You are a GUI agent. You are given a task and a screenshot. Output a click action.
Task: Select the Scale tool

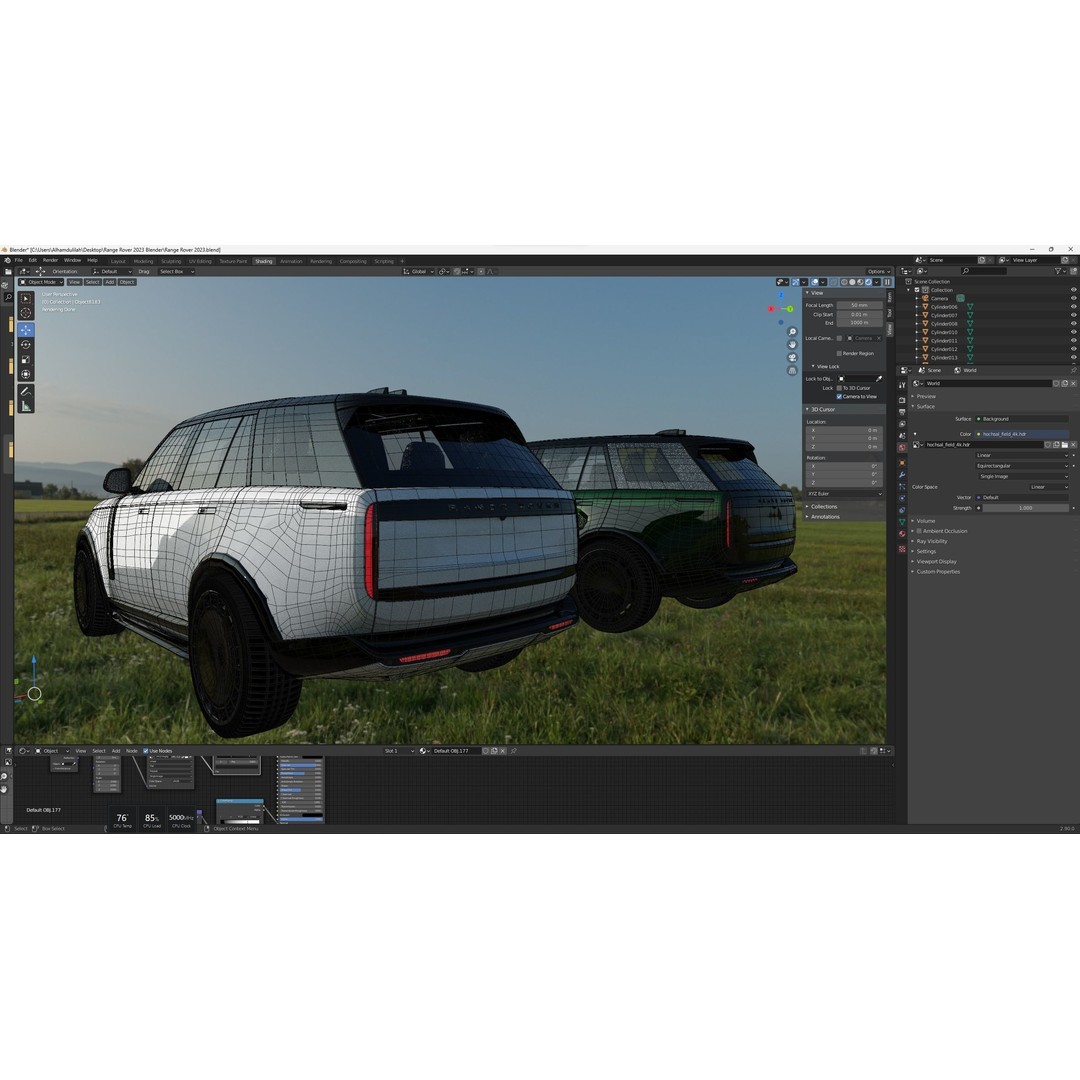[x=25, y=360]
